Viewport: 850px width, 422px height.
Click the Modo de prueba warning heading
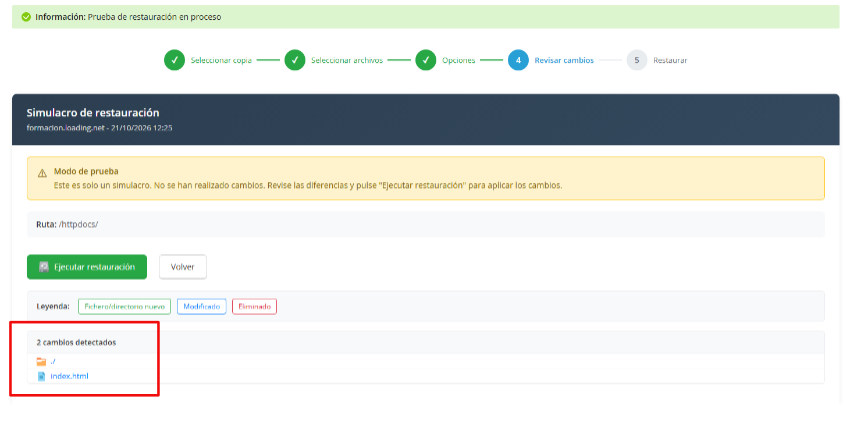86,171
